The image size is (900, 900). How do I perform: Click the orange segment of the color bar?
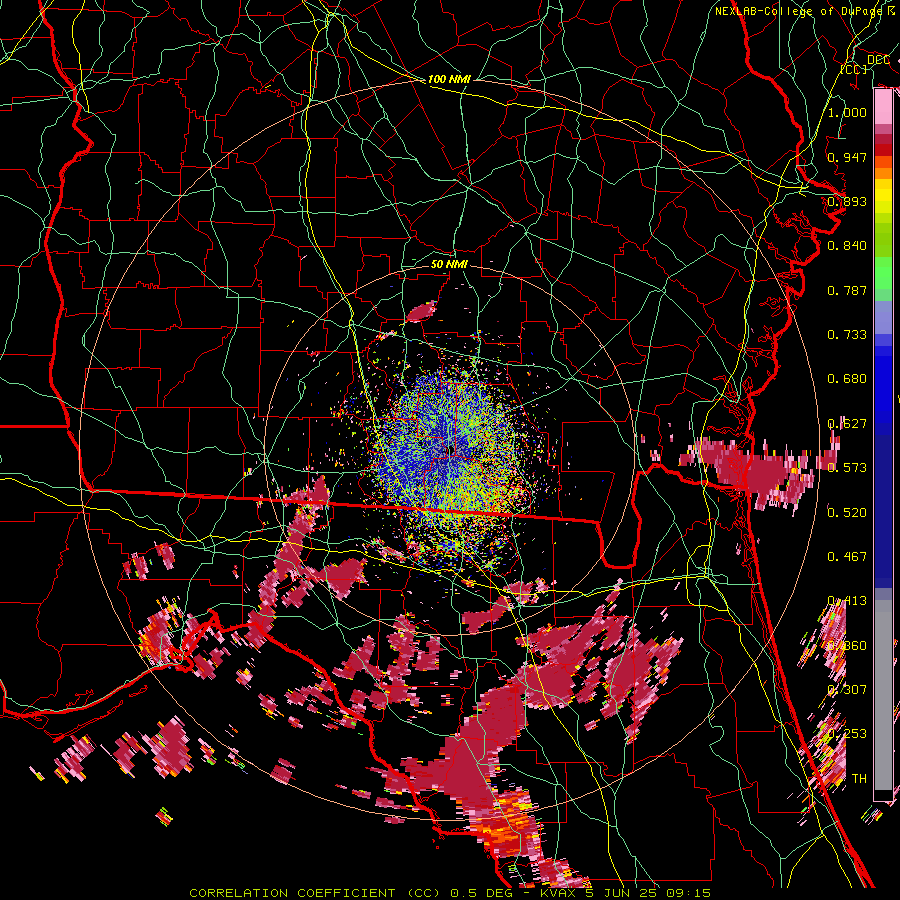click(x=883, y=168)
